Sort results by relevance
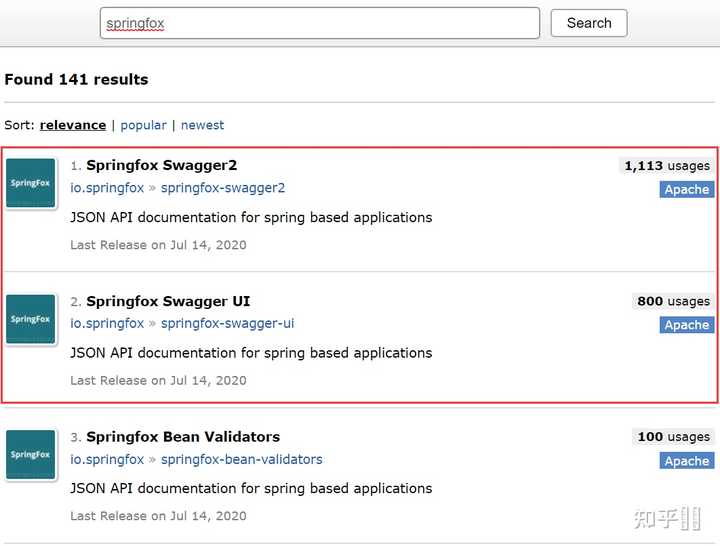 click(73, 125)
